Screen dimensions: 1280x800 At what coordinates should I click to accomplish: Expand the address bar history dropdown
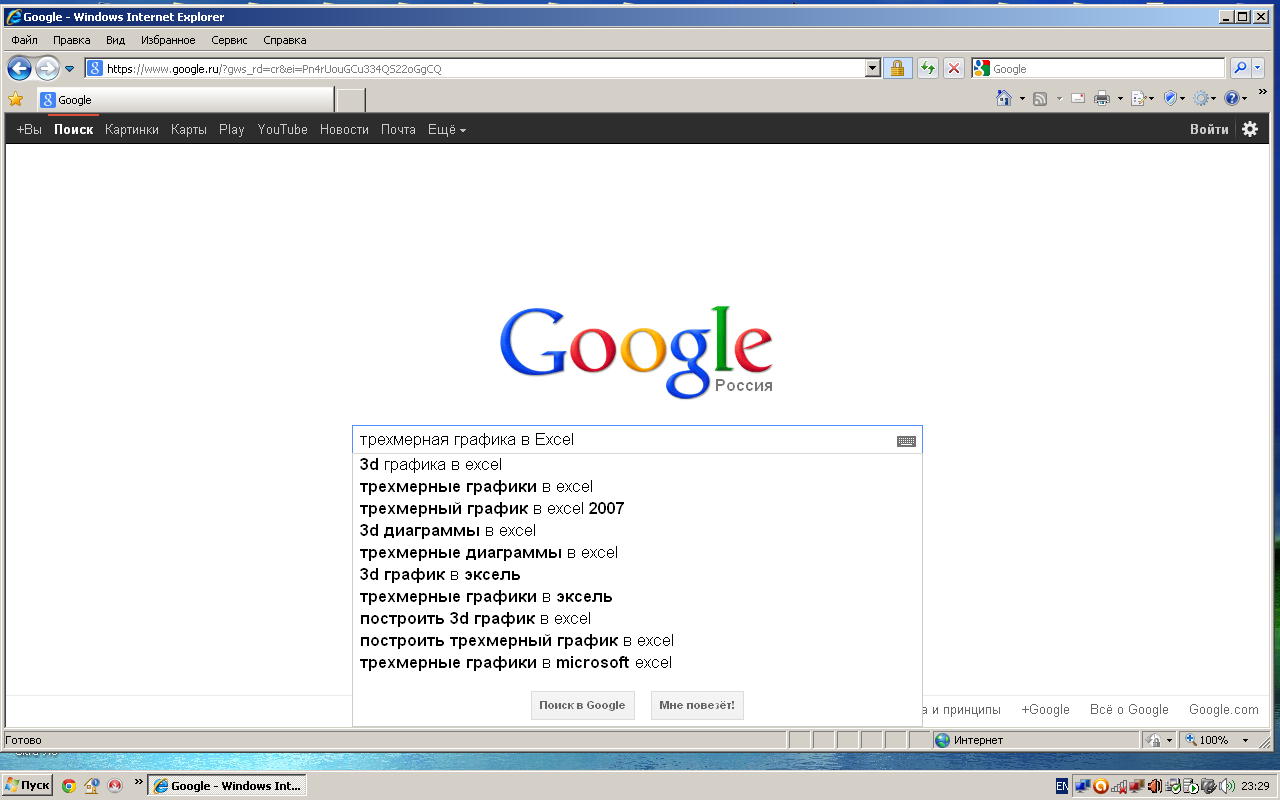coord(873,68)
